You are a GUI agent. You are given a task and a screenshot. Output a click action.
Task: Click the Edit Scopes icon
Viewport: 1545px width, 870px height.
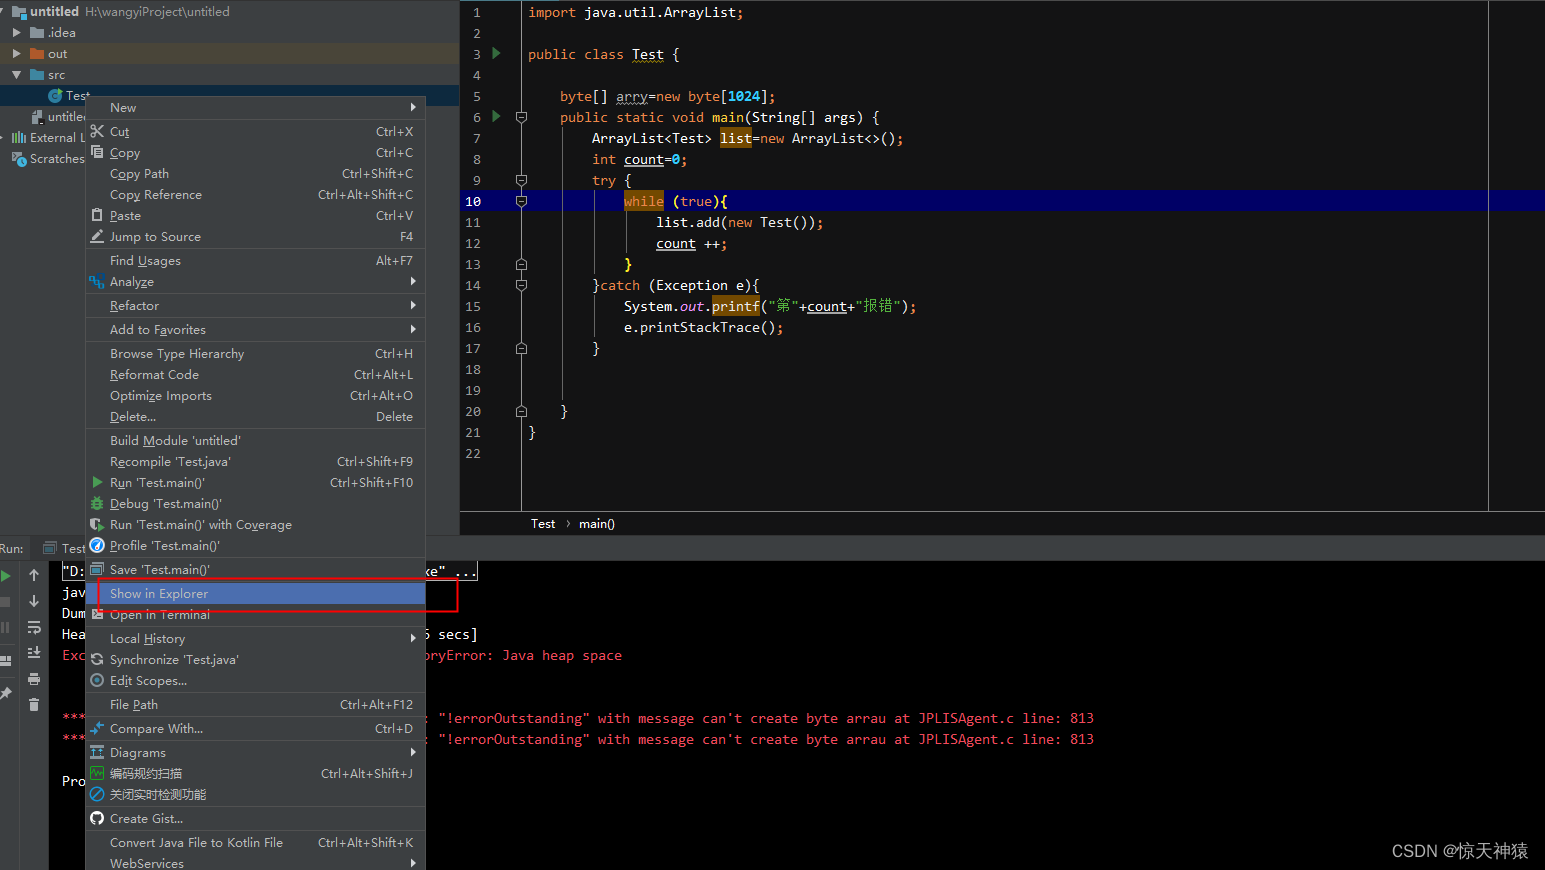point(97,680)
